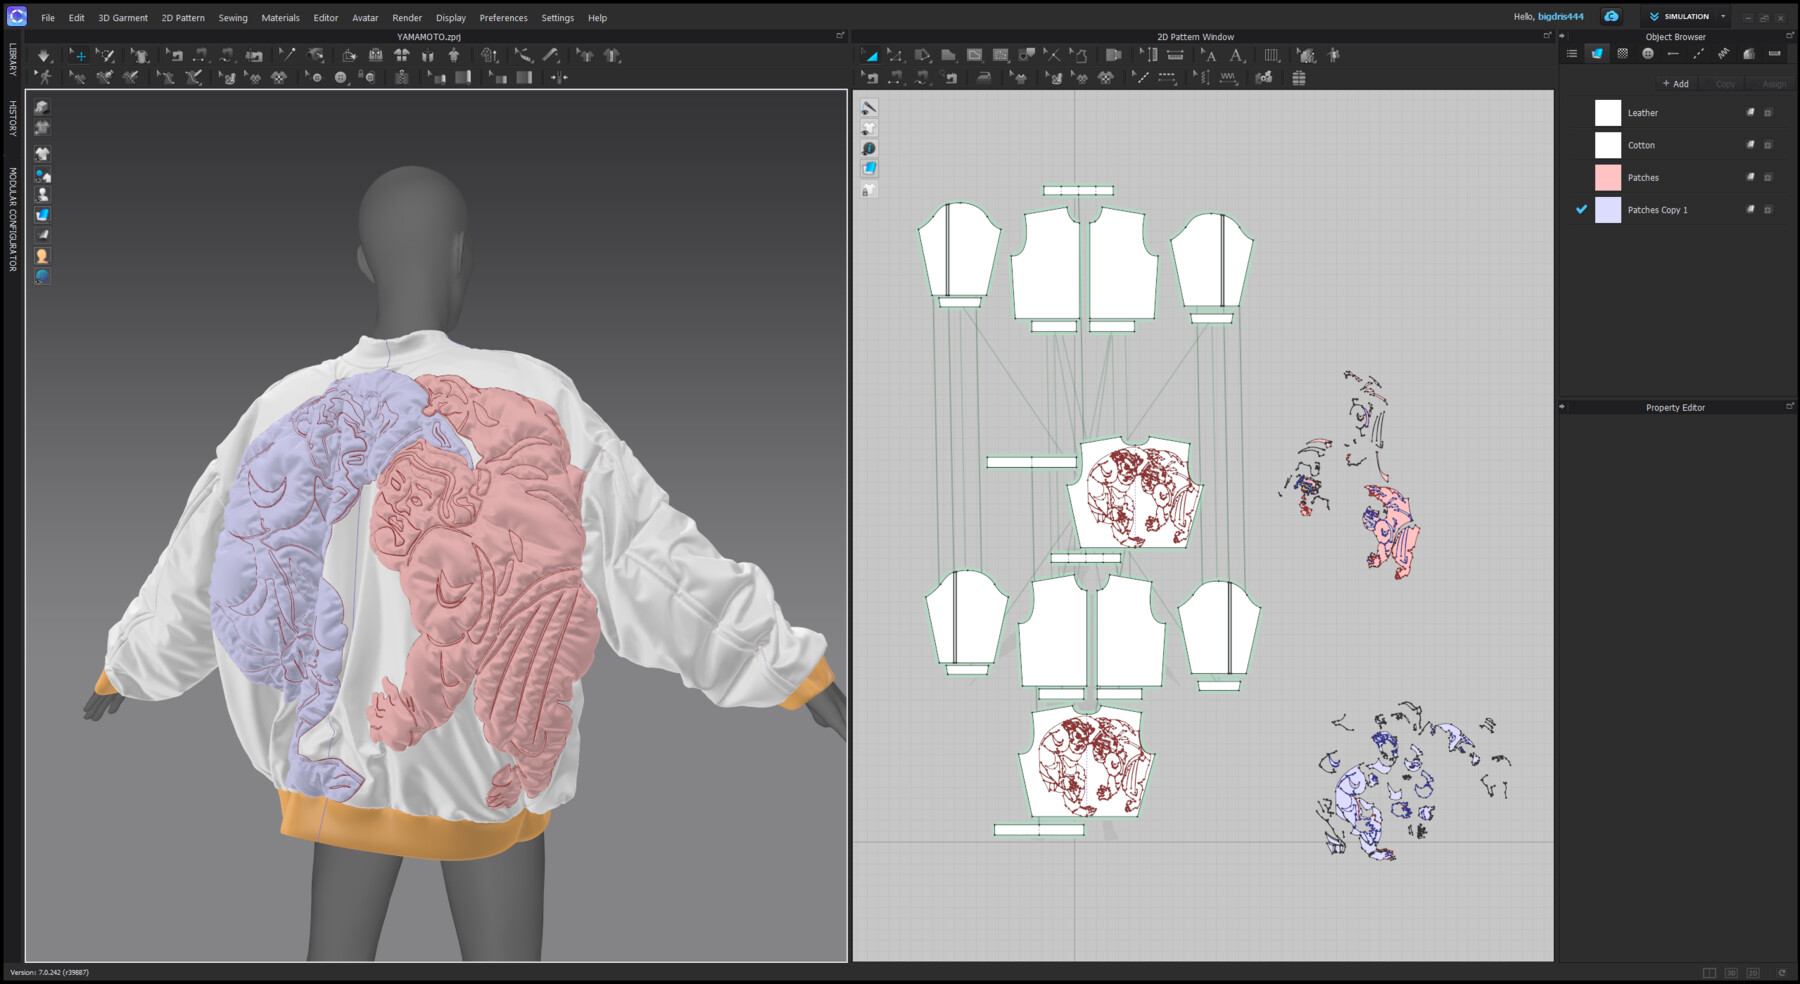
Task: Select the Button tool in Object Browser
Action: point(1647,53)
